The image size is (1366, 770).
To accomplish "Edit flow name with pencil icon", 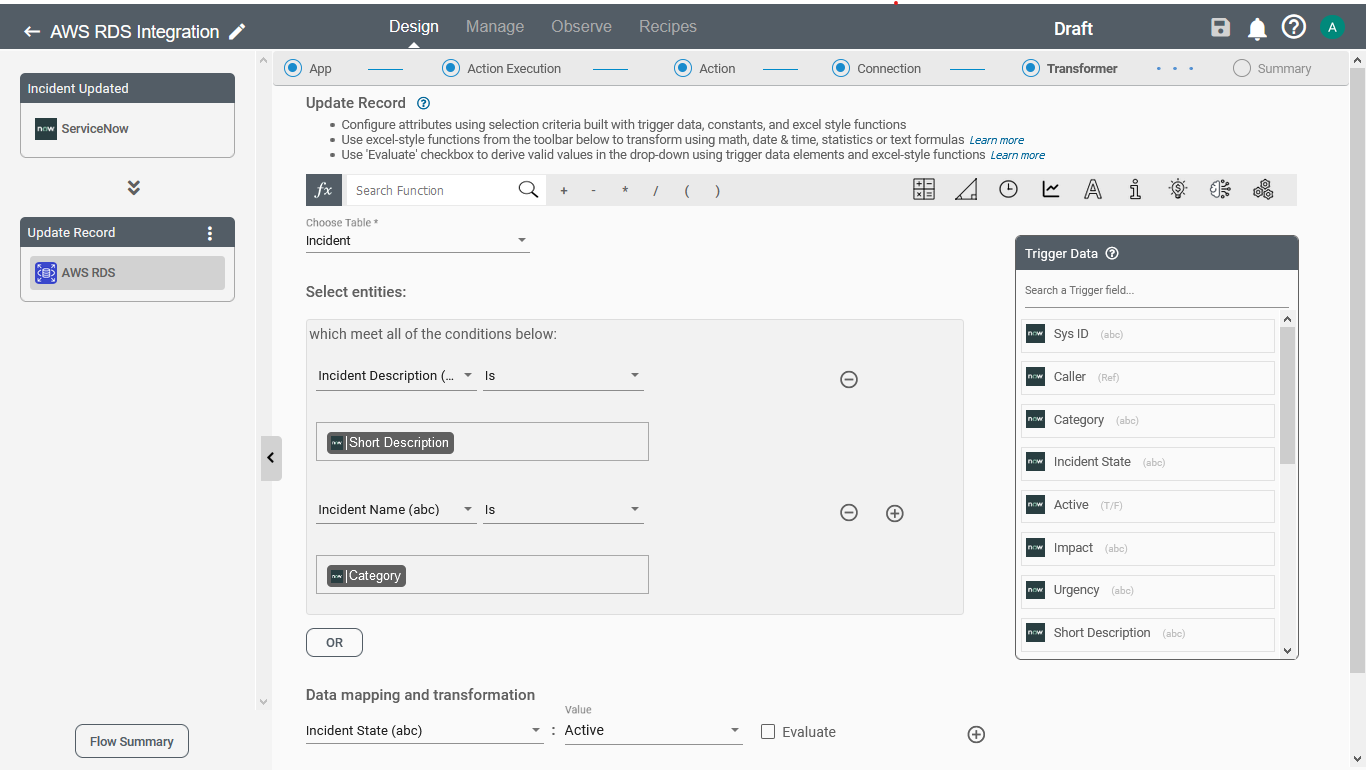I will 237,32.
